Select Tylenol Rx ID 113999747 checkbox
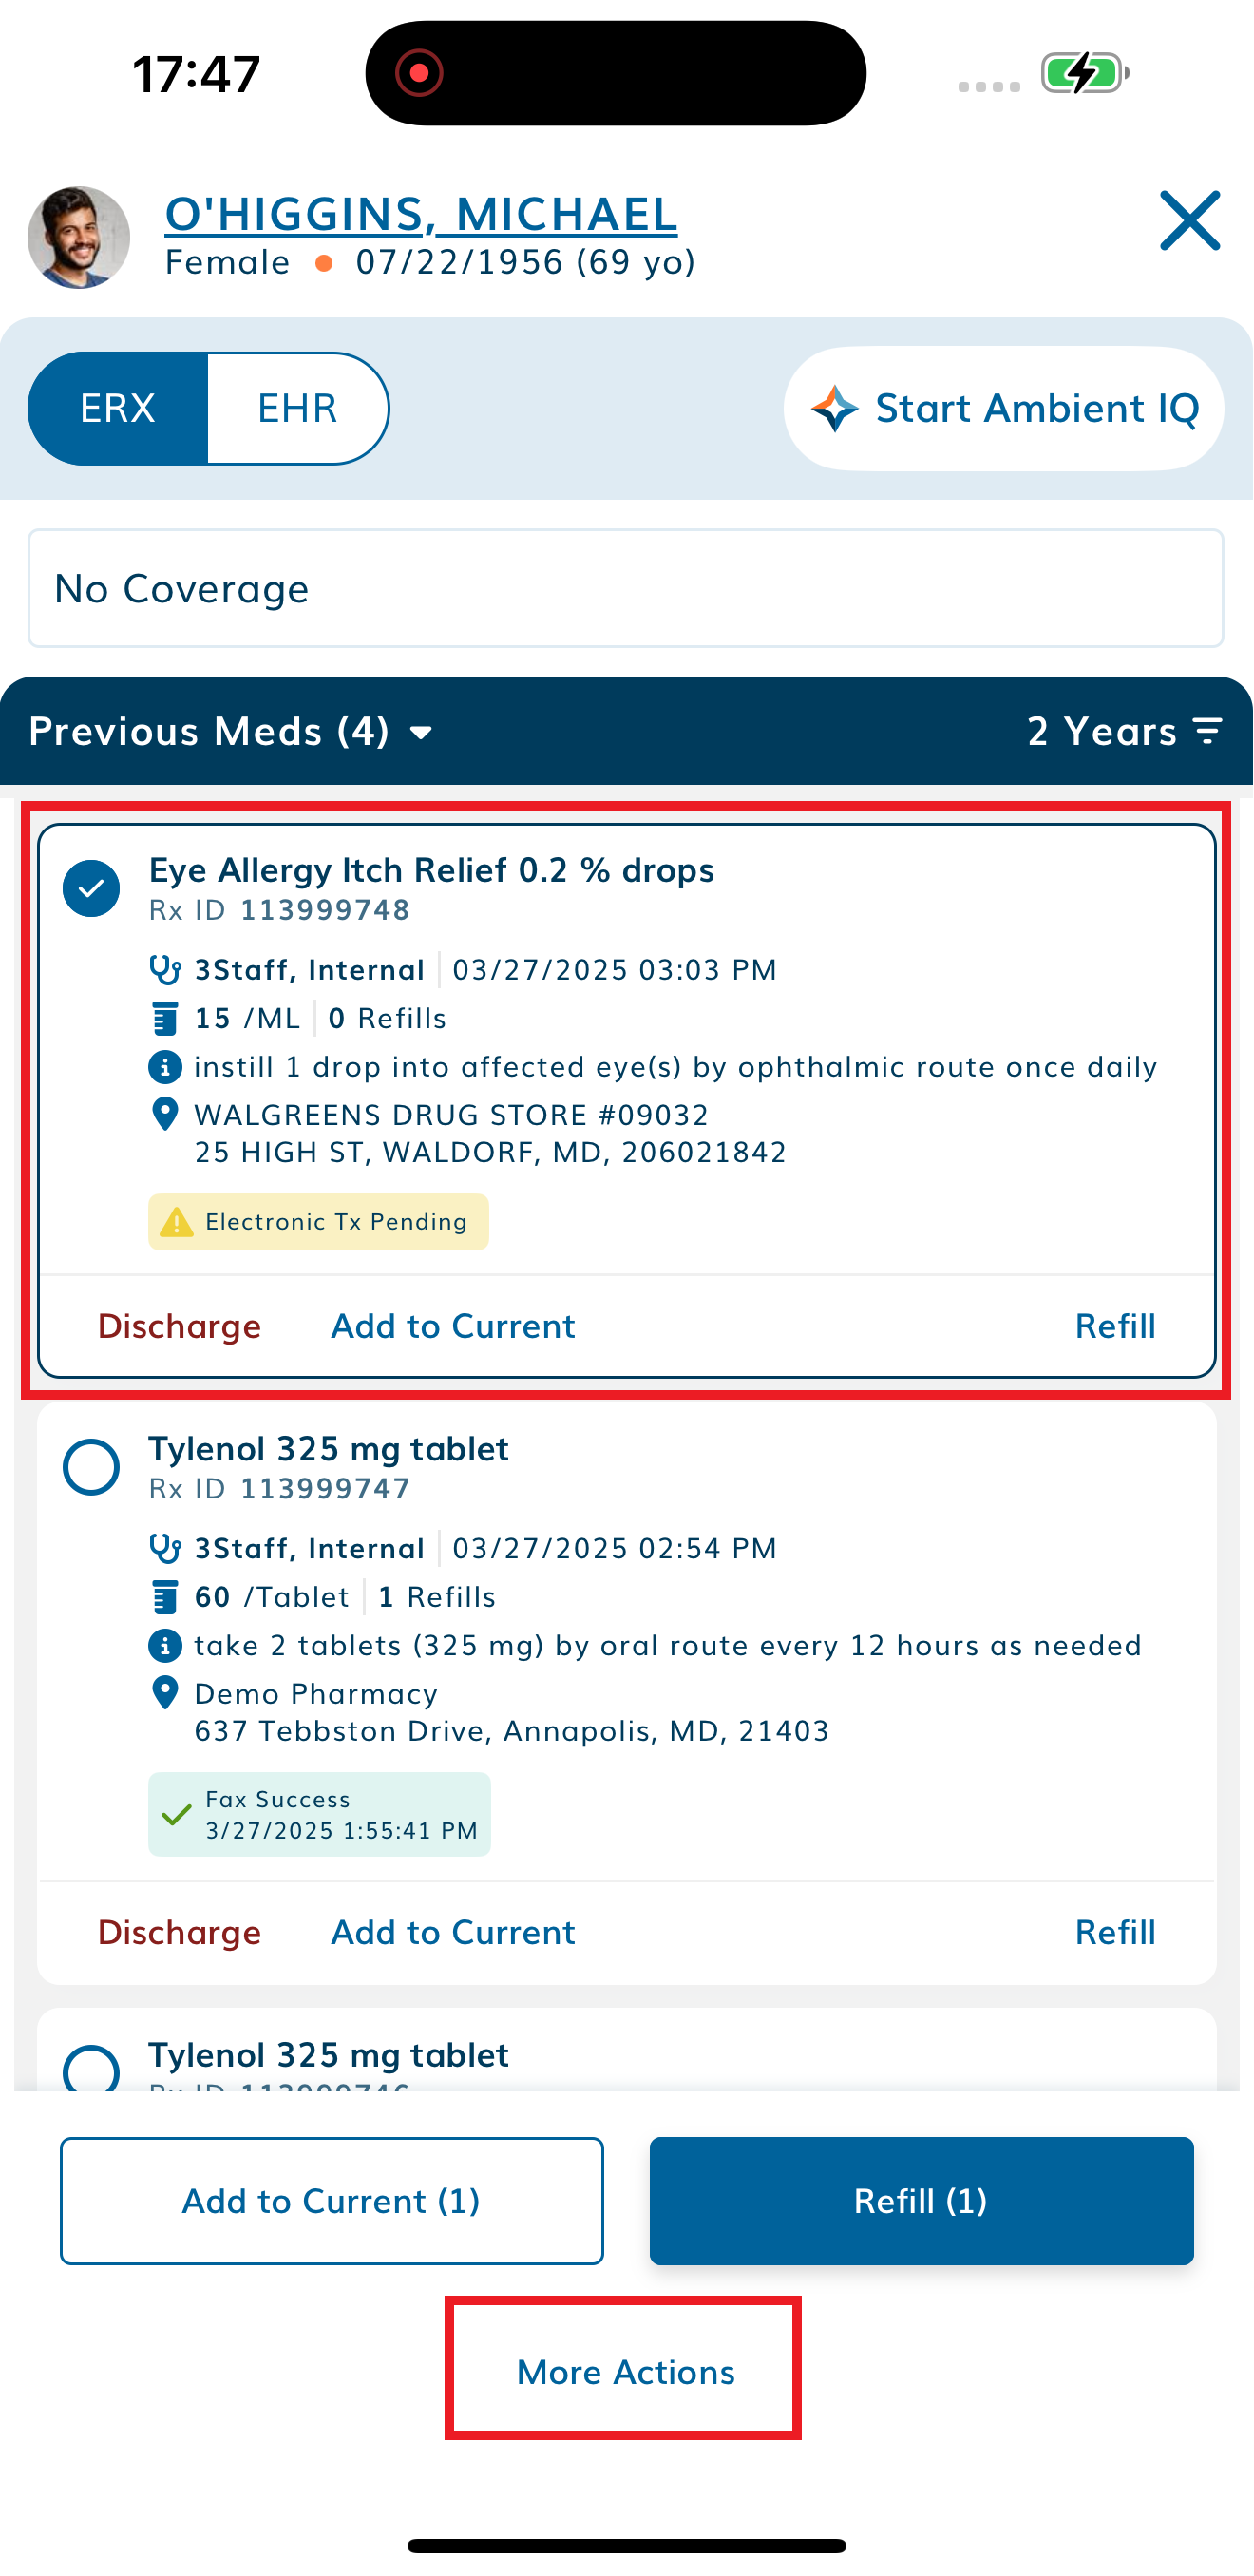The height and width of the screenshot is (2576, 1254). click(x=91, y=1467)
